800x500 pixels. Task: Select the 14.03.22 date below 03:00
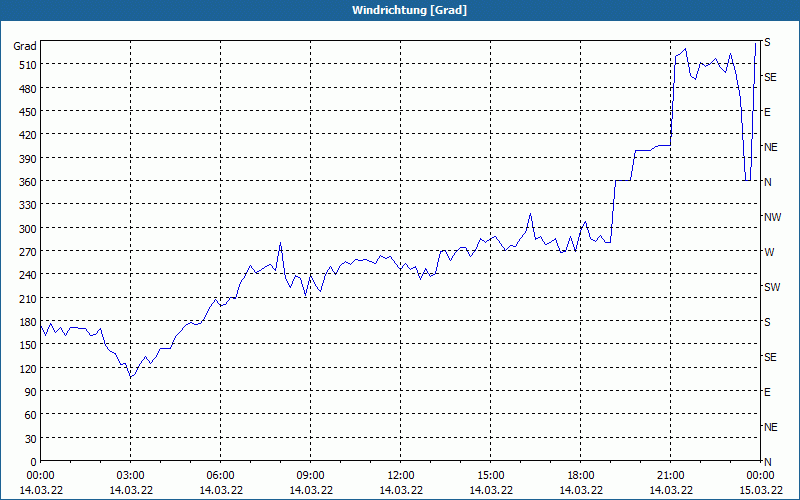click(x=131, y=490)
